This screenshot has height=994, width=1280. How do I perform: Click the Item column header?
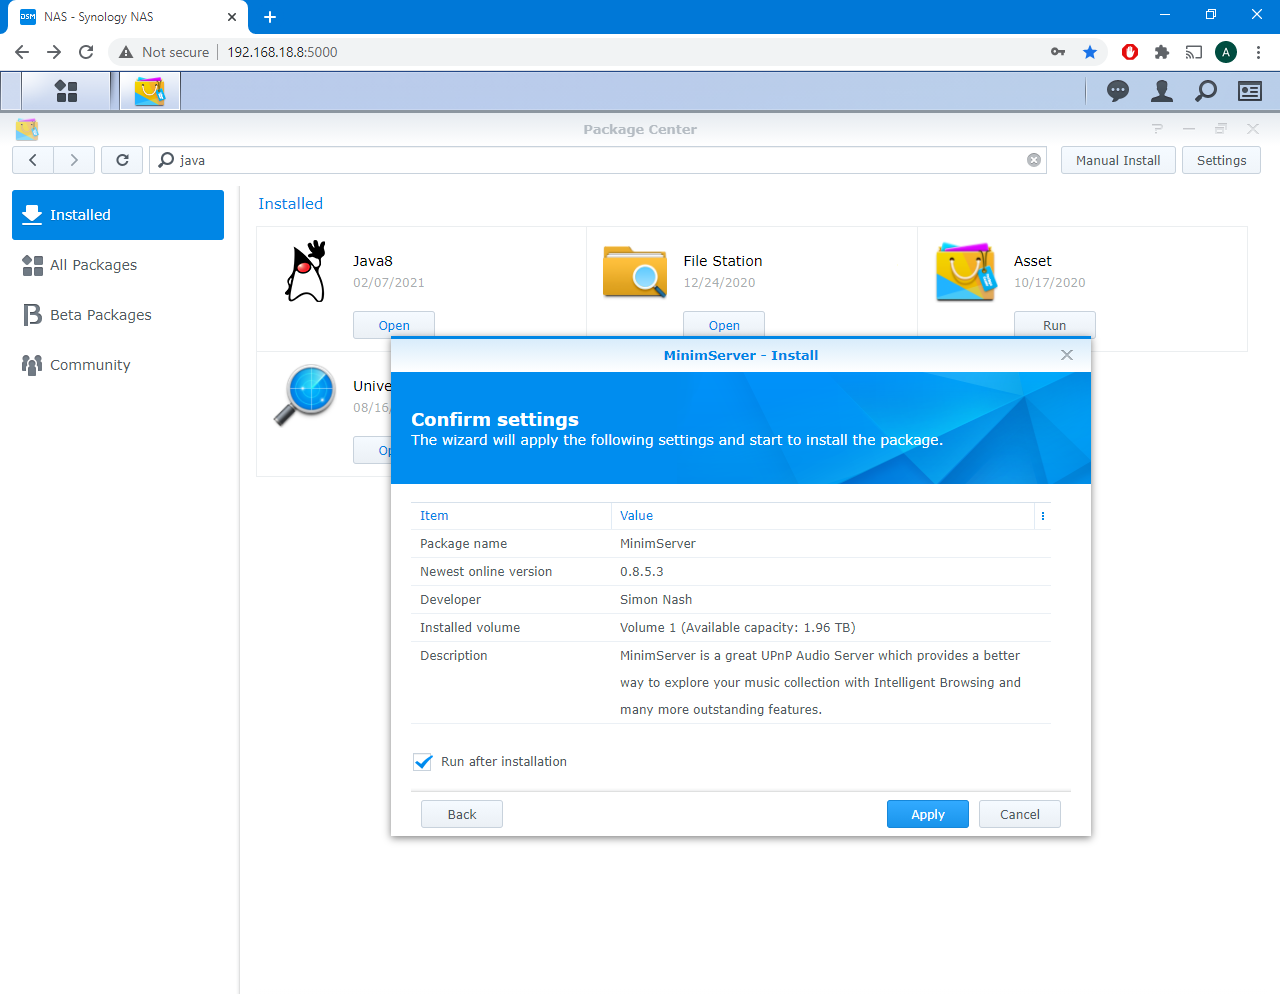click(x=511, y=516)
